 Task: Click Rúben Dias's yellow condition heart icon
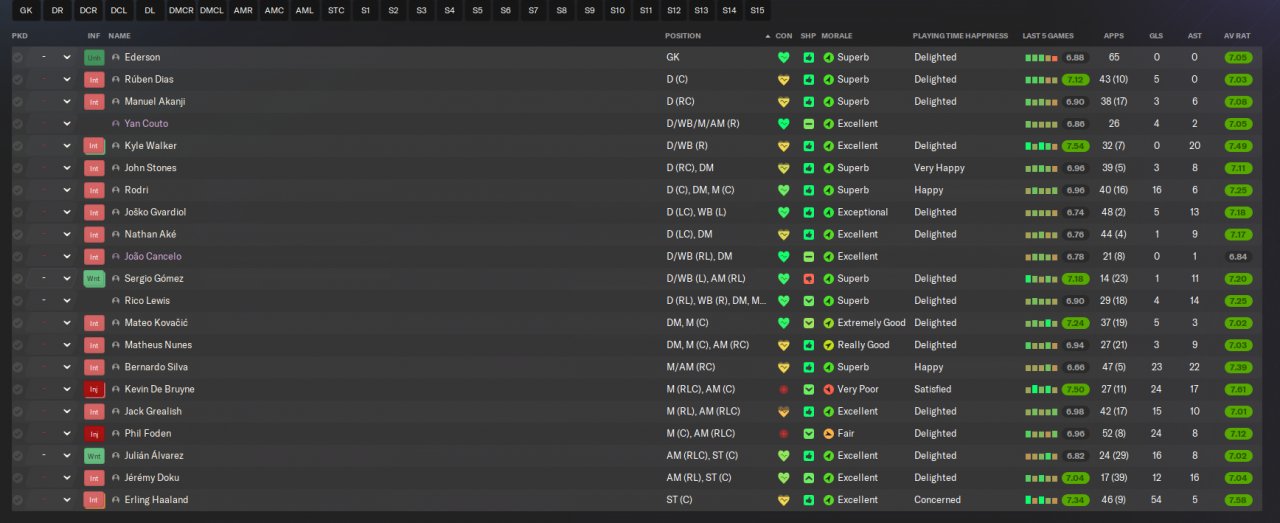(x=784, y=79)
